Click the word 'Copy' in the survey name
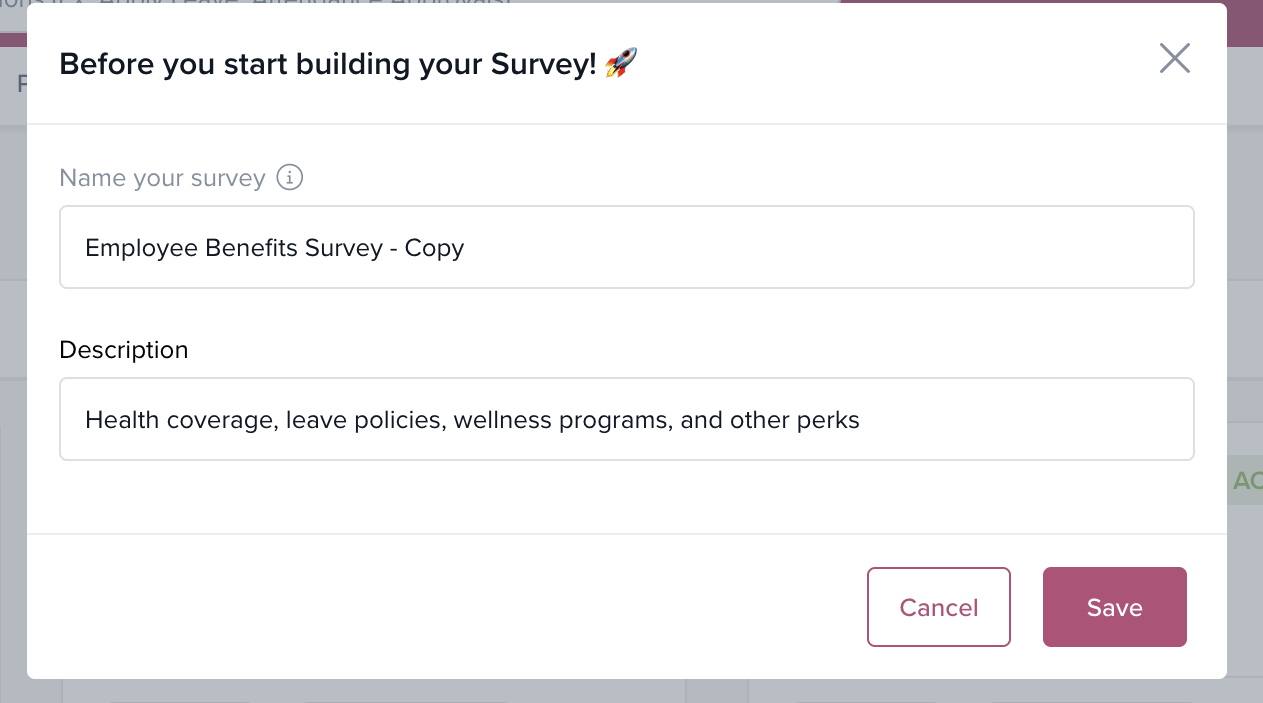Image resolution: width=1263 pixels, height=703 pixels. [x=434, y=247]
